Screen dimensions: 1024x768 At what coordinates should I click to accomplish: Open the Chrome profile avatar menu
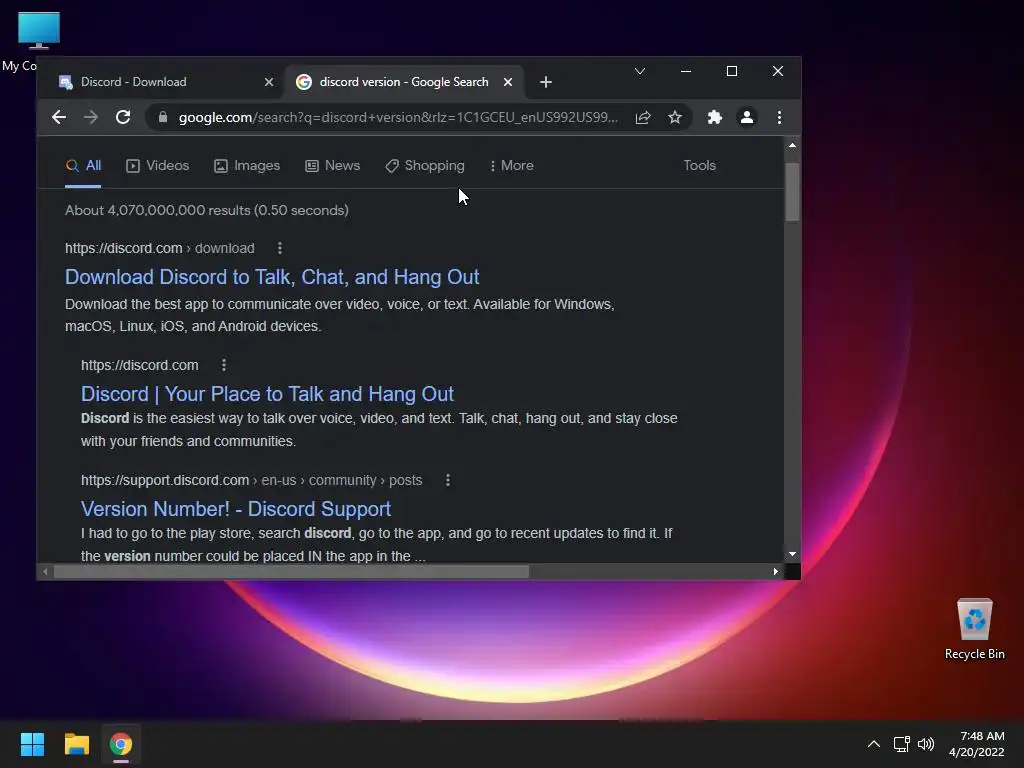pos(746,117)
